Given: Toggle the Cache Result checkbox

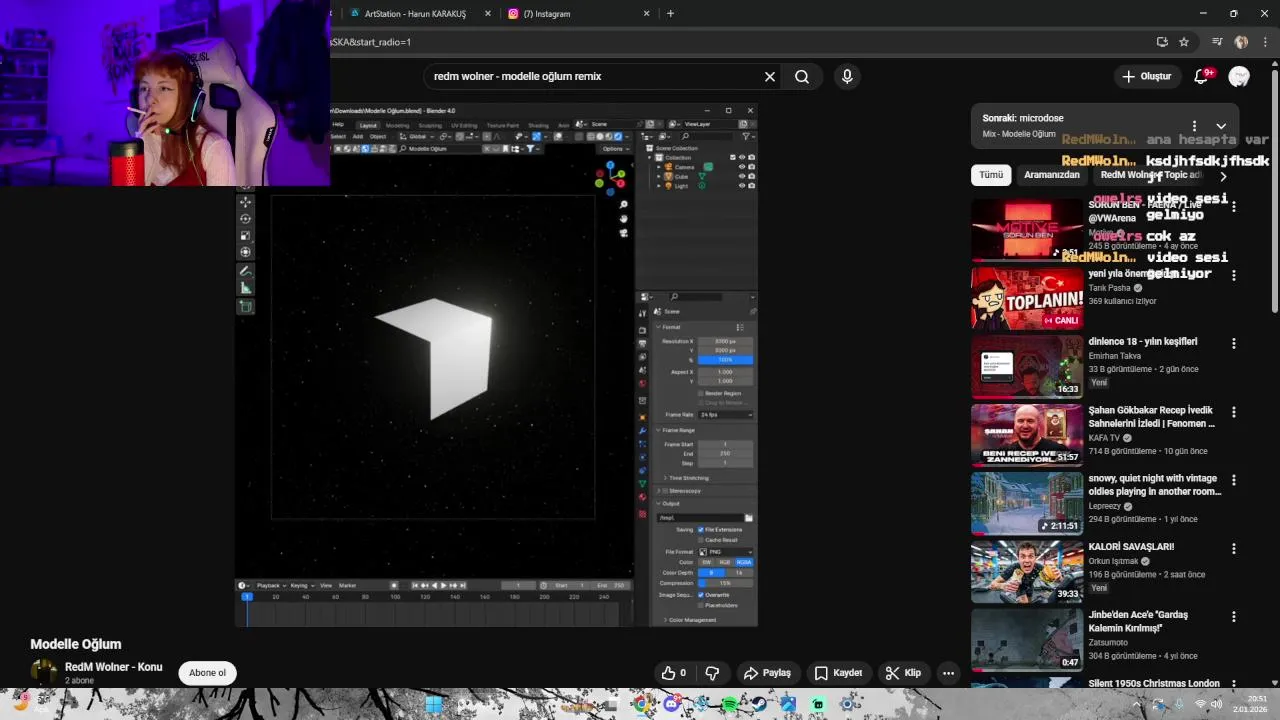Looking at the screenshot, I should point(700,540).
